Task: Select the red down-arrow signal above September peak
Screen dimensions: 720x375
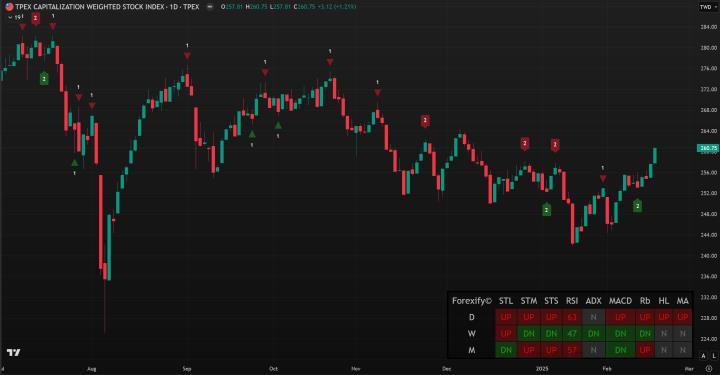Action: tap(187, 56)
